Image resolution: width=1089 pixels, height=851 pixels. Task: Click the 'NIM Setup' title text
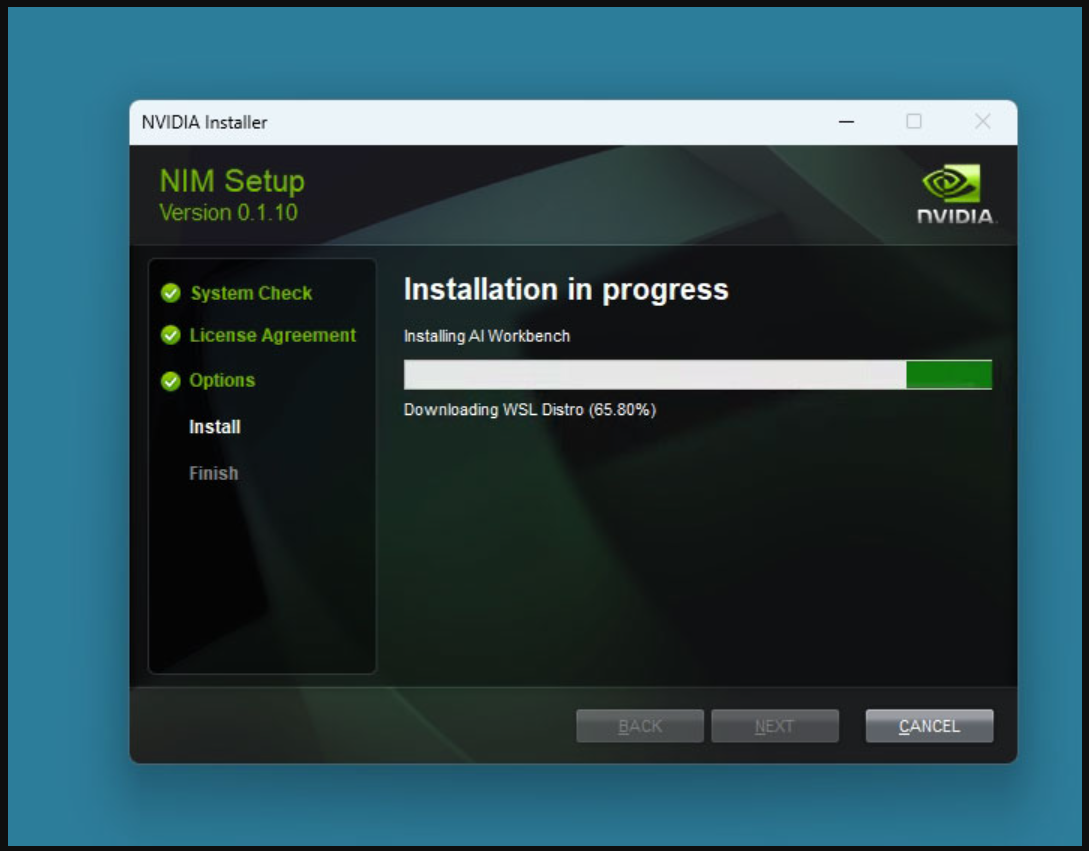pyautogui.click(x=232, y=181)
